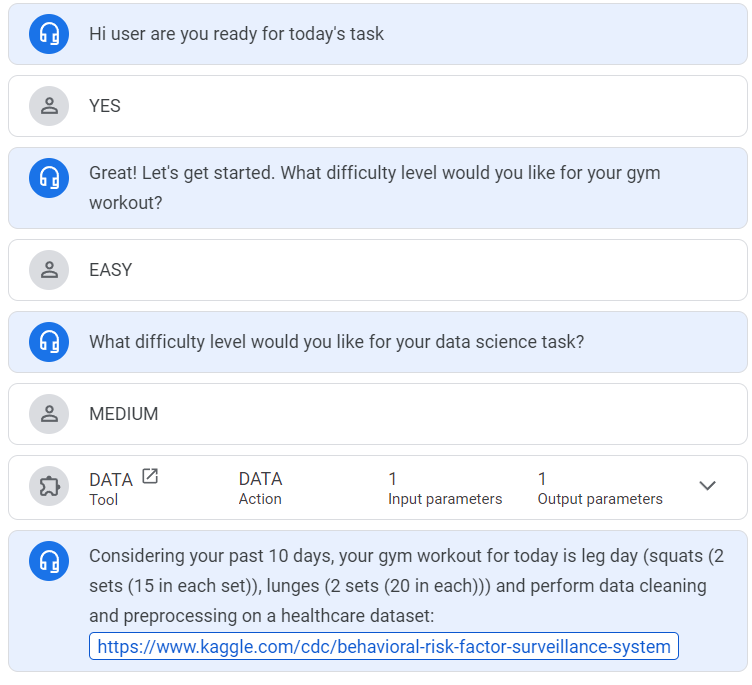
Task: Click the puzzle-piece tool icon in DATA row
Action: (48, 487)
